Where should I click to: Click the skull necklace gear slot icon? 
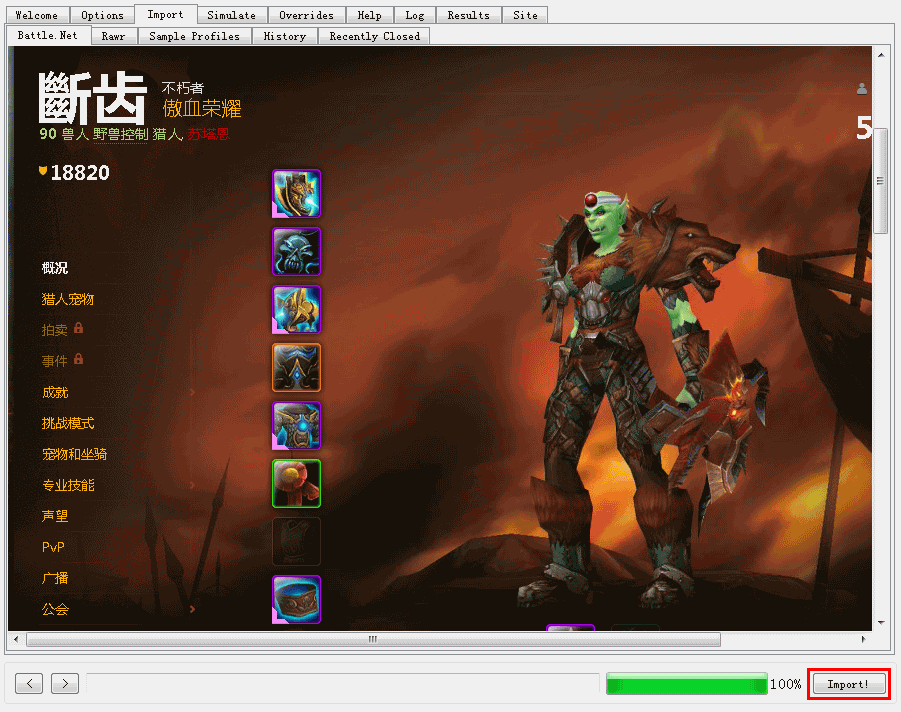coord(297,252)
